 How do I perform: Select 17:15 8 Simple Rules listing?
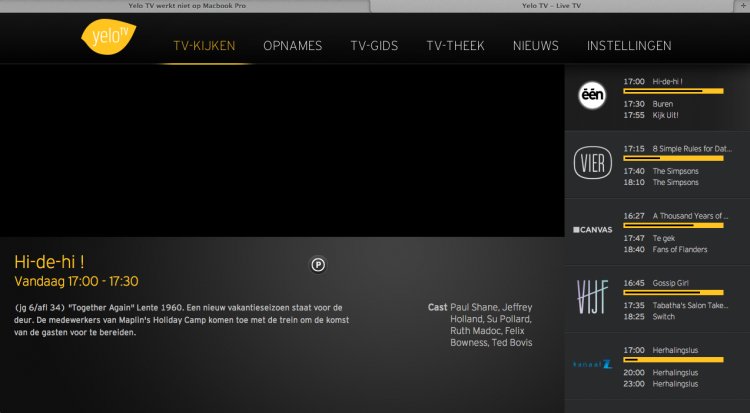pyautogui.click(x=677, y=149)
